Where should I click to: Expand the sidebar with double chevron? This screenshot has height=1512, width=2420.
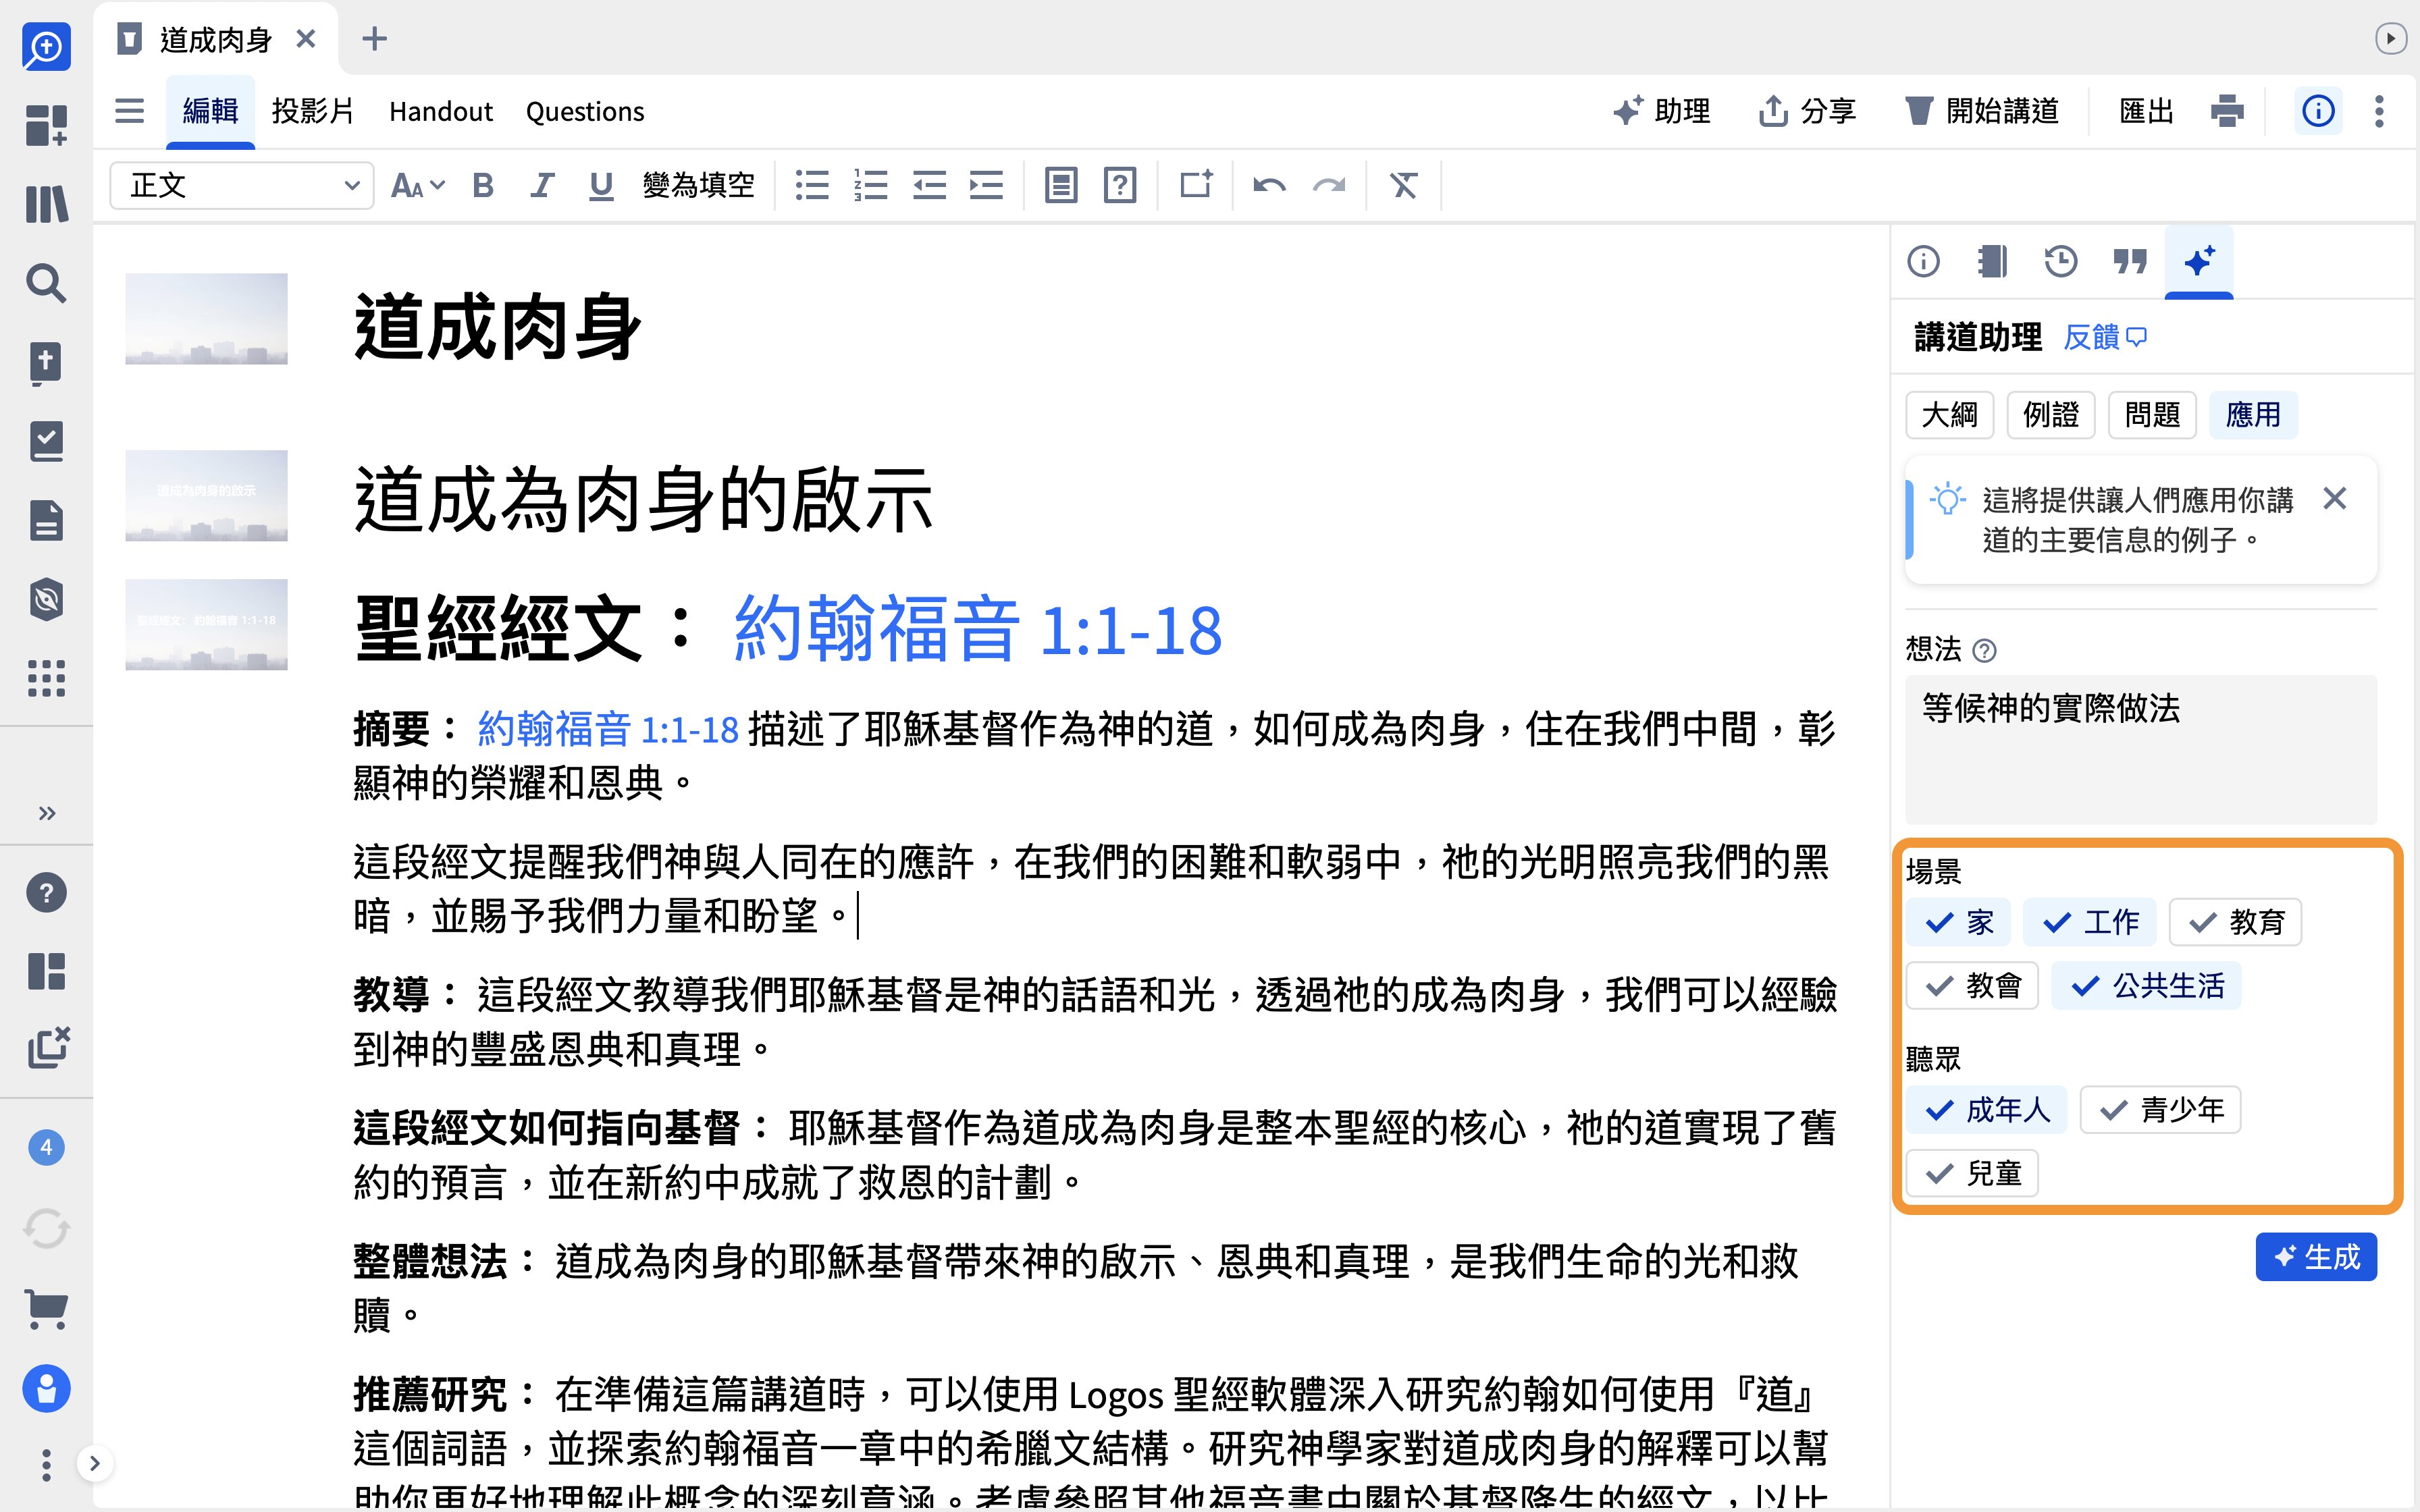pyautogui.click(x=46, y=812)
